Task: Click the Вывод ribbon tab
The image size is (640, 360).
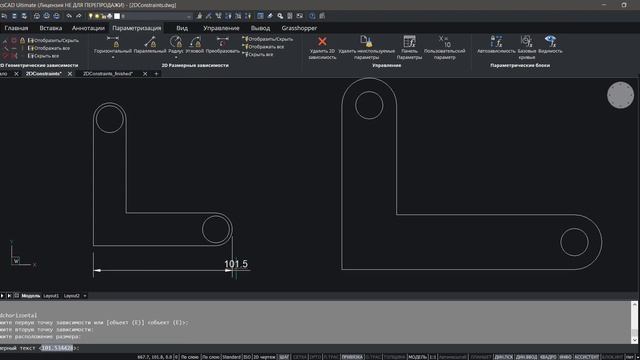Action: (260, 28)
